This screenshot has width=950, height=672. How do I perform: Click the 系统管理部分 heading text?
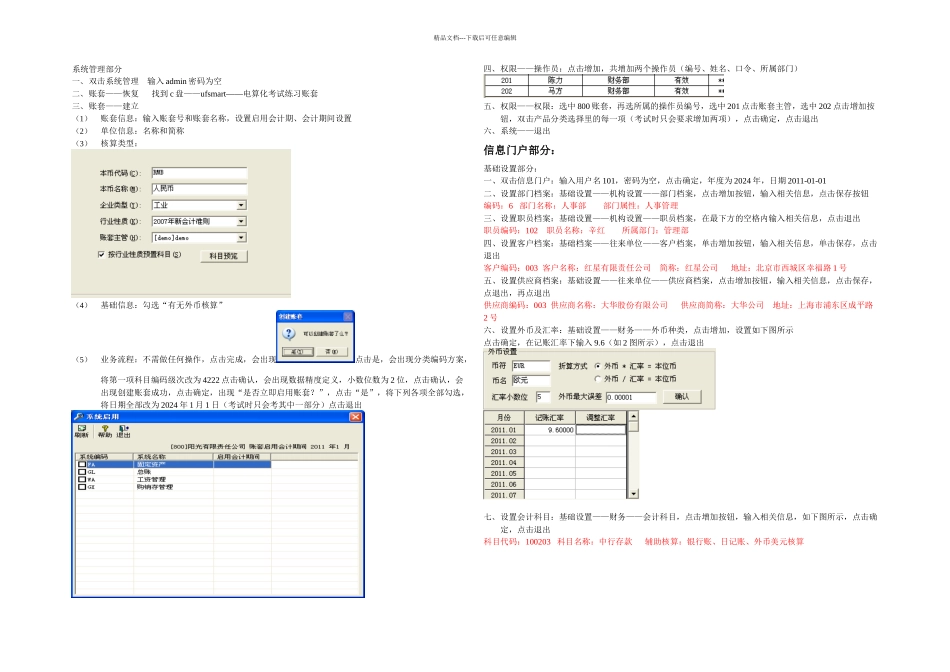tap(97, 68)
